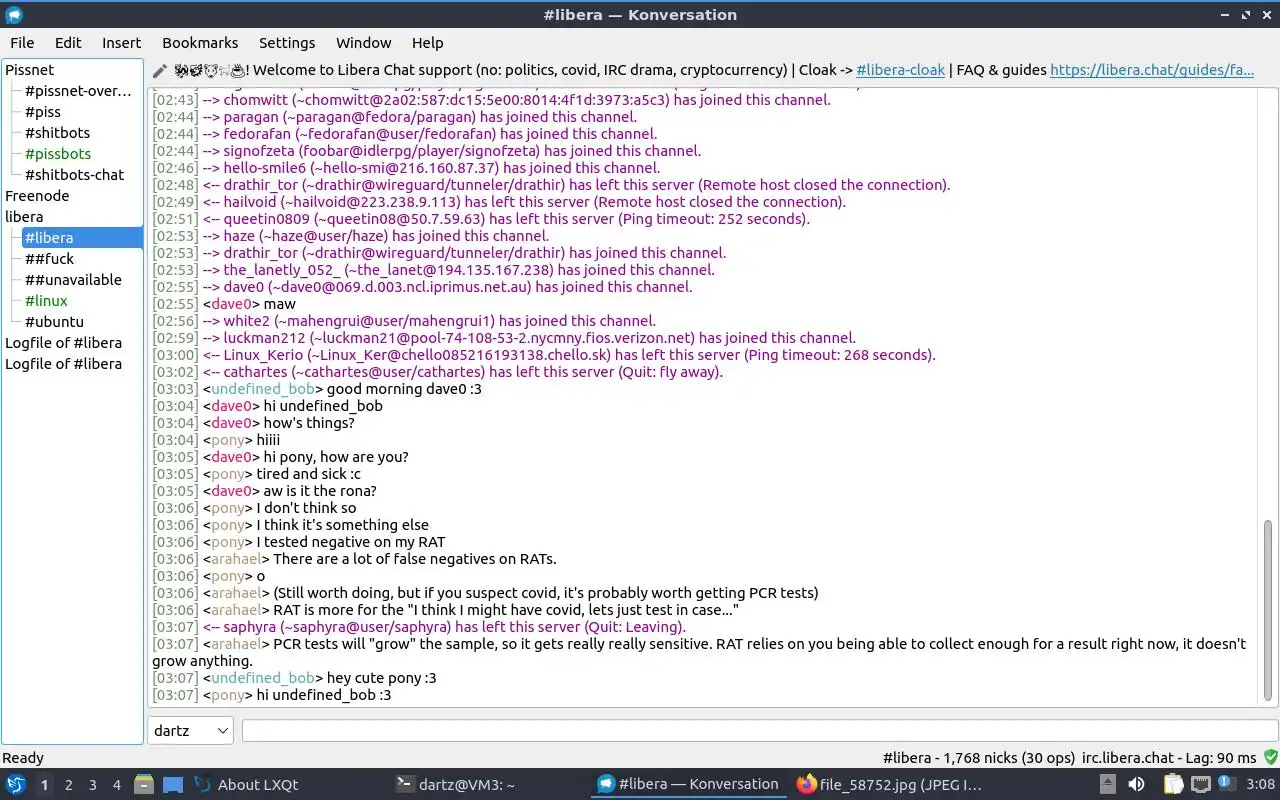1280x800 pixels.
Task: Click the chat message input field
Action: [x=759, y=731]
